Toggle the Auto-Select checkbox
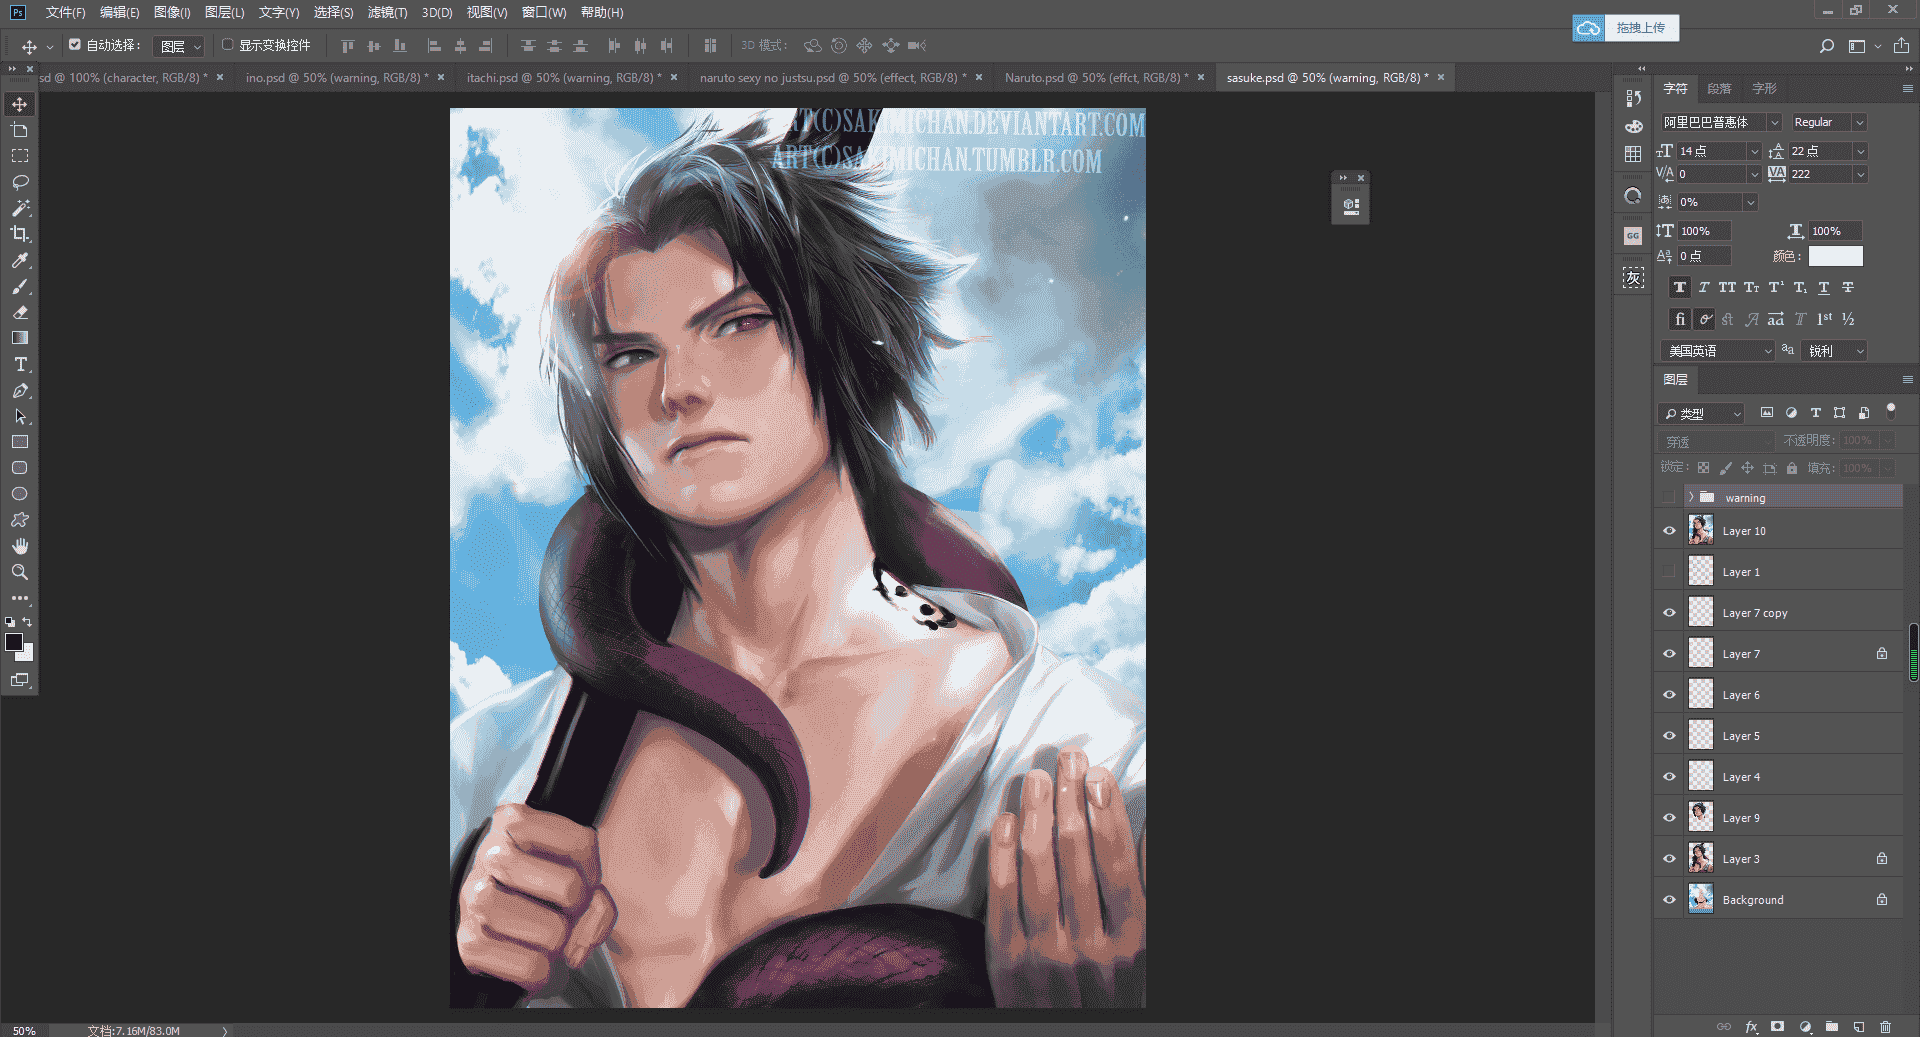Image resolution: width=1920 pixels, height=1037 pixels. 75,44
